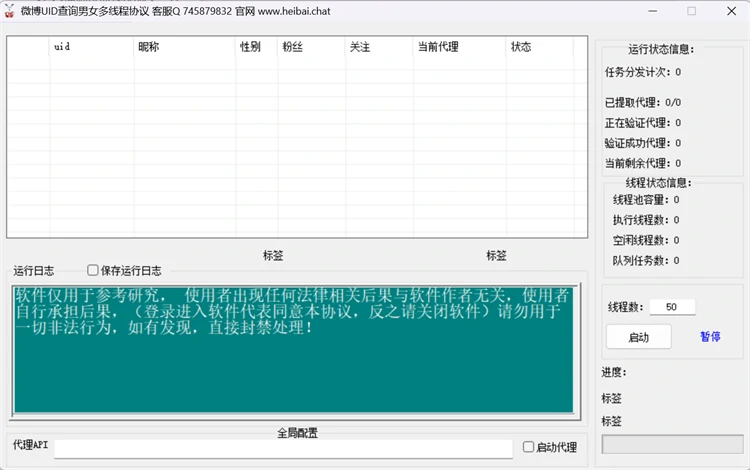Click the 粉丝 column header
Image resolution: width=750 pixels, height=470 pixels.
point(311,47)
